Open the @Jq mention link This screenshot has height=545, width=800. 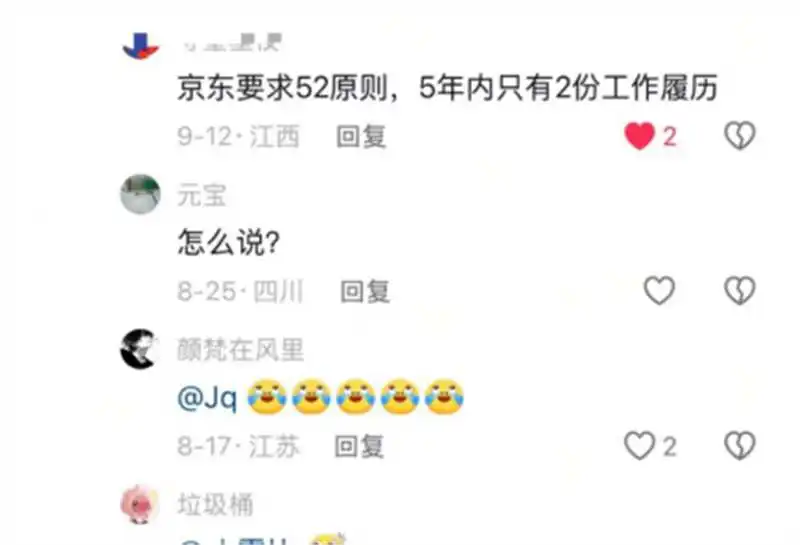coord(207,397)
